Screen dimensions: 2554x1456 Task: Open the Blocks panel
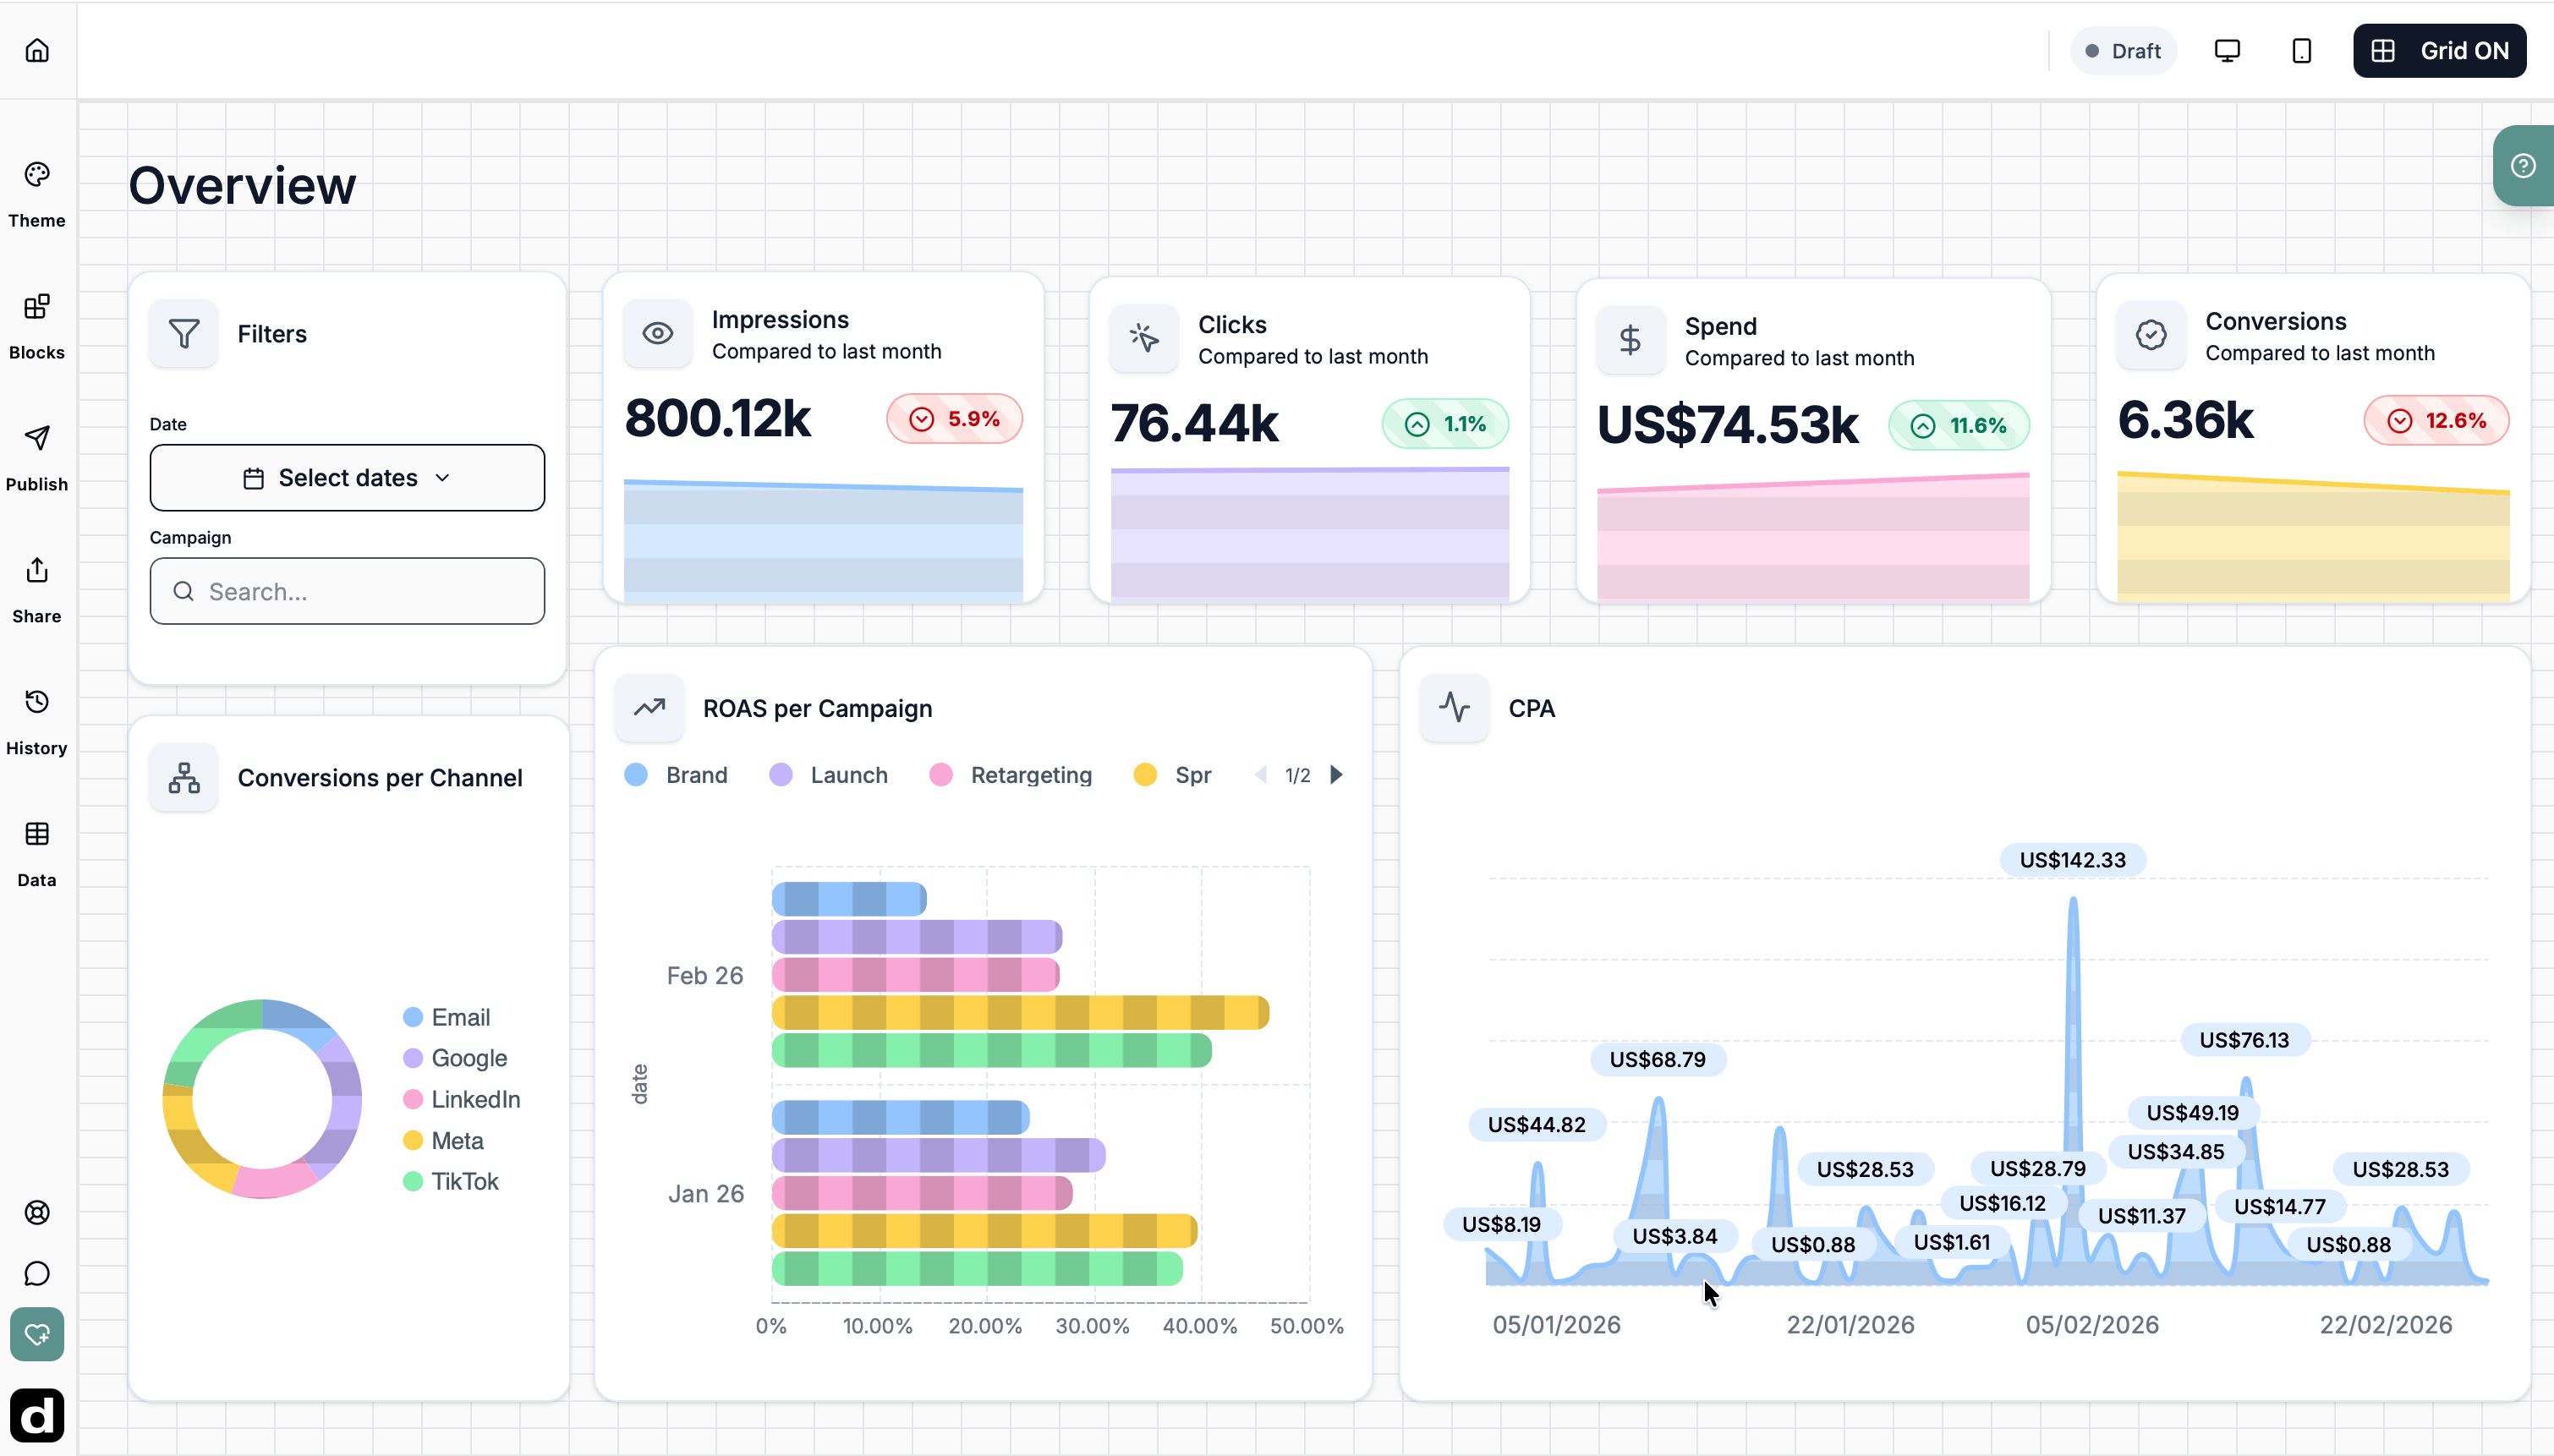(37, 327)
